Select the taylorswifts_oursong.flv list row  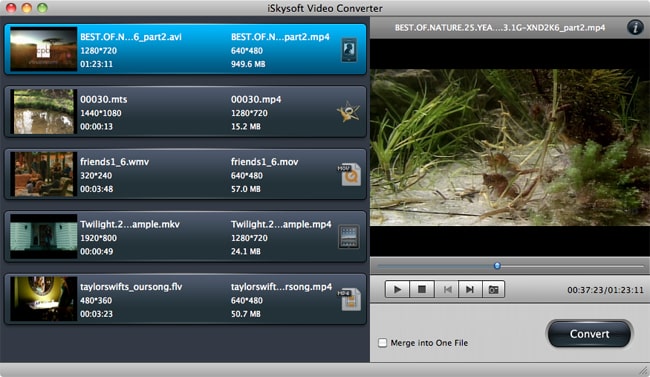(x=185, y=299)
